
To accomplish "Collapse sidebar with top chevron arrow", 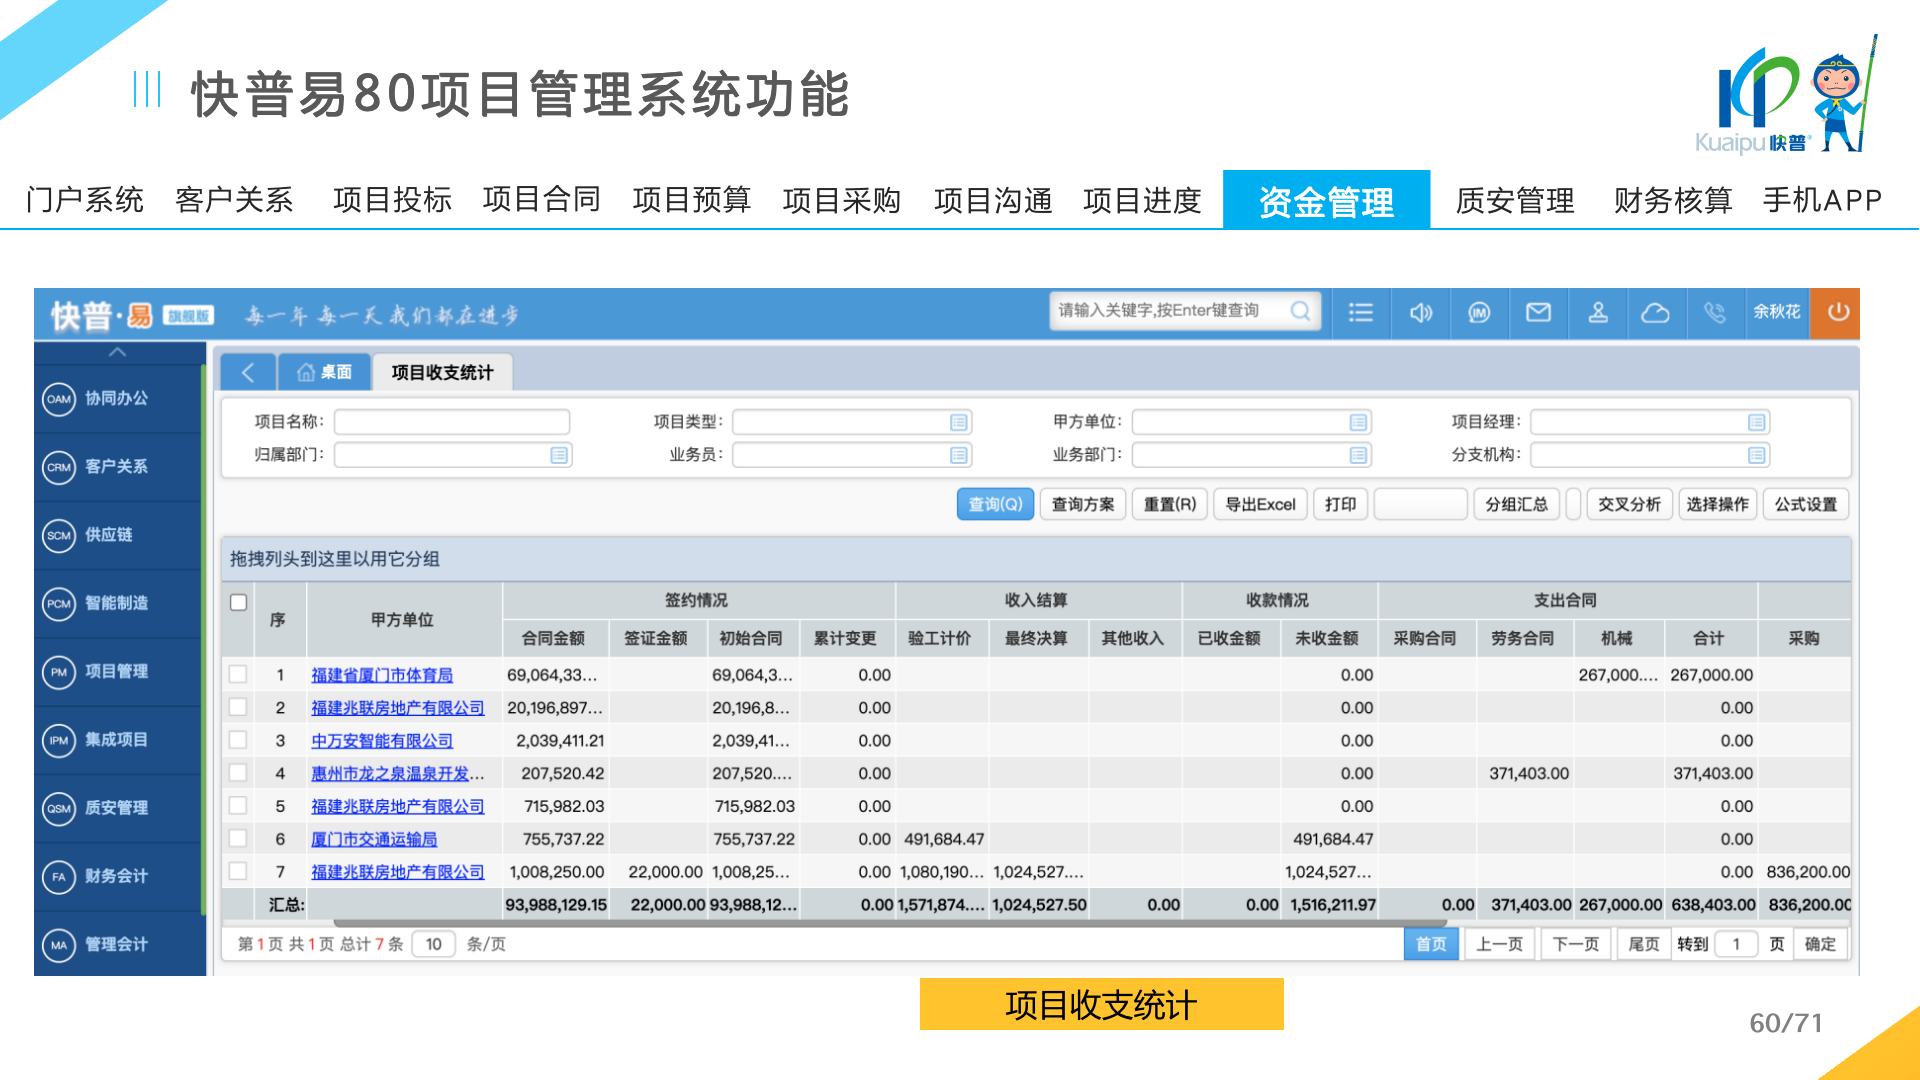I will [x=117, y=352].
